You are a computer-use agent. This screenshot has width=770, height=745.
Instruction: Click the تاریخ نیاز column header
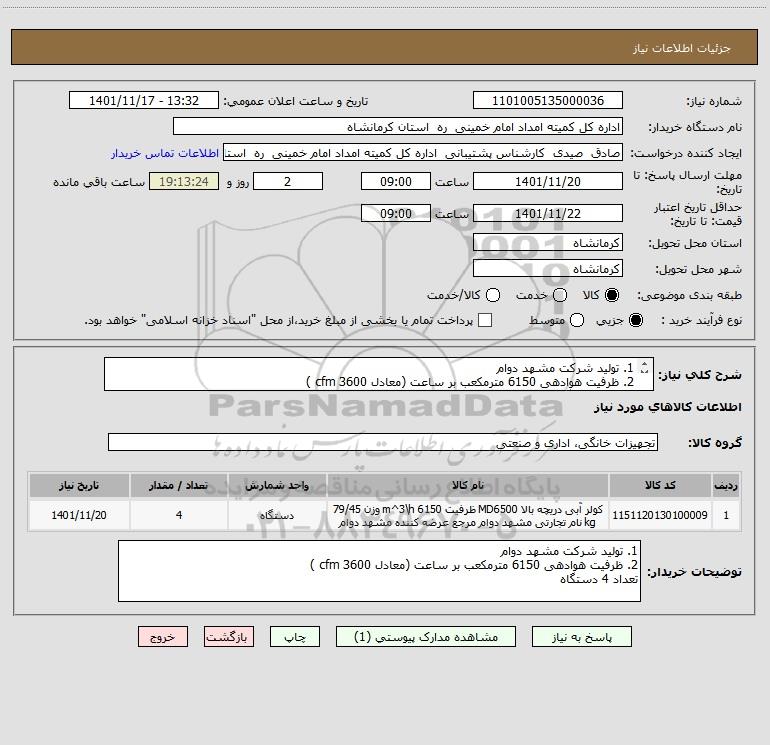(x=79, y=485)
